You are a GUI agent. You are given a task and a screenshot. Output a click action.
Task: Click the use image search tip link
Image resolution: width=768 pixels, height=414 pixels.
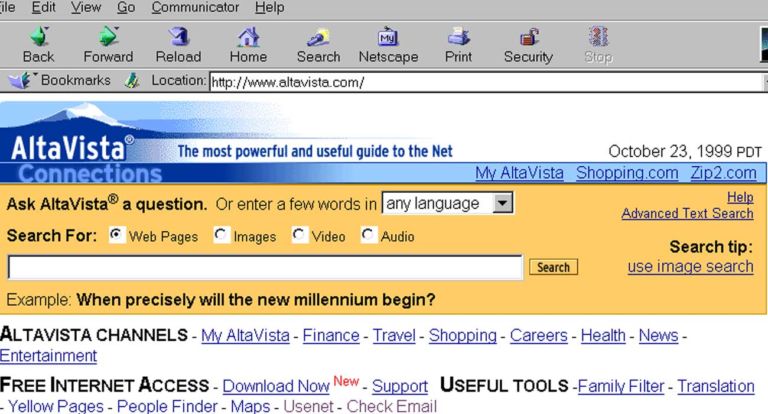click(691, 267)
